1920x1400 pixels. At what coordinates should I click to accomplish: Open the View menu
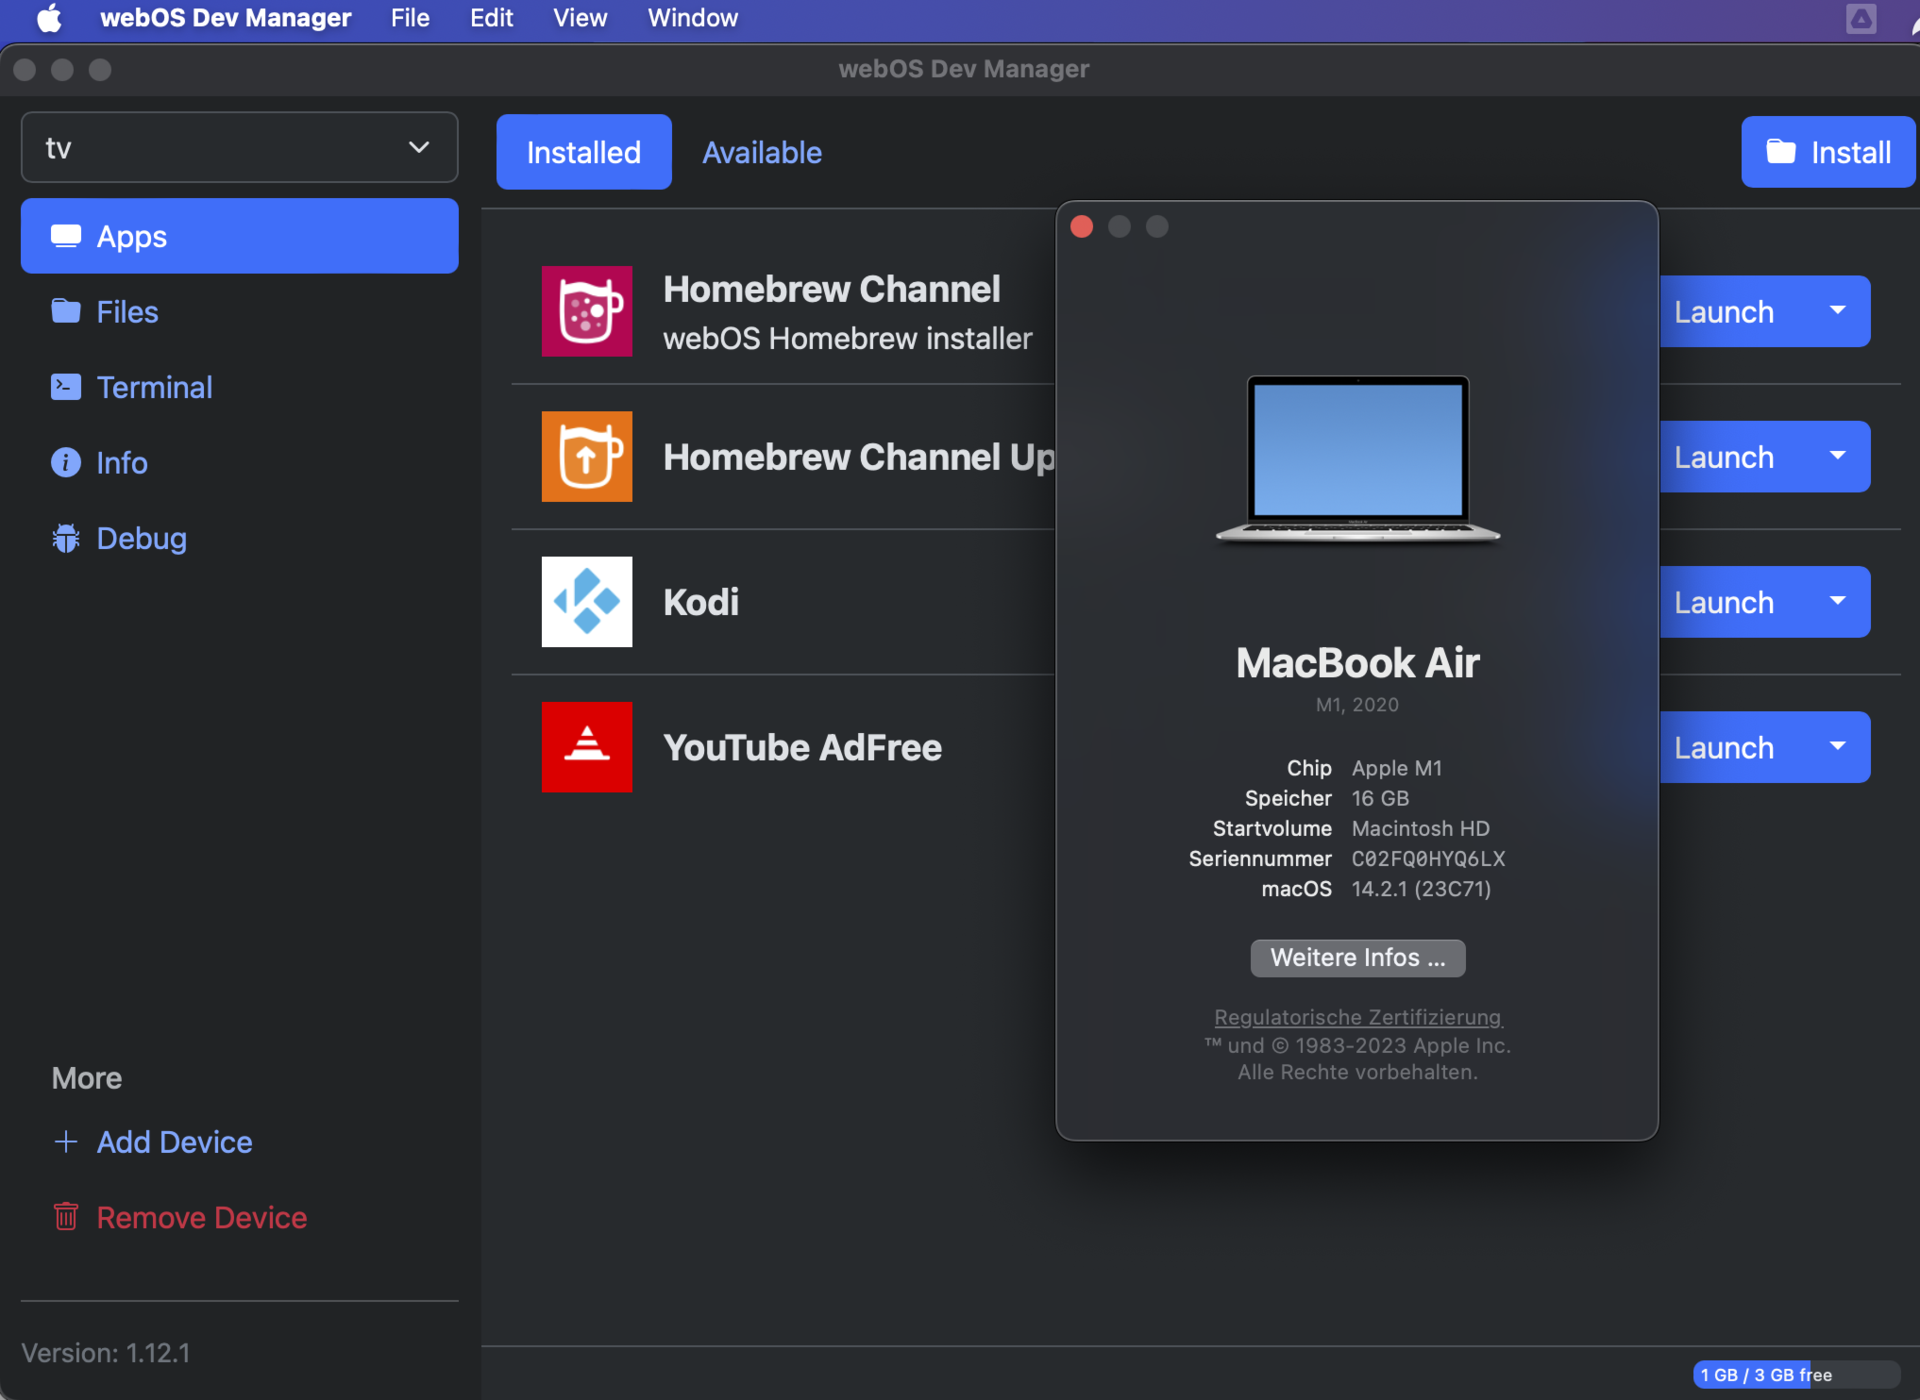click(x=579, y=18)
